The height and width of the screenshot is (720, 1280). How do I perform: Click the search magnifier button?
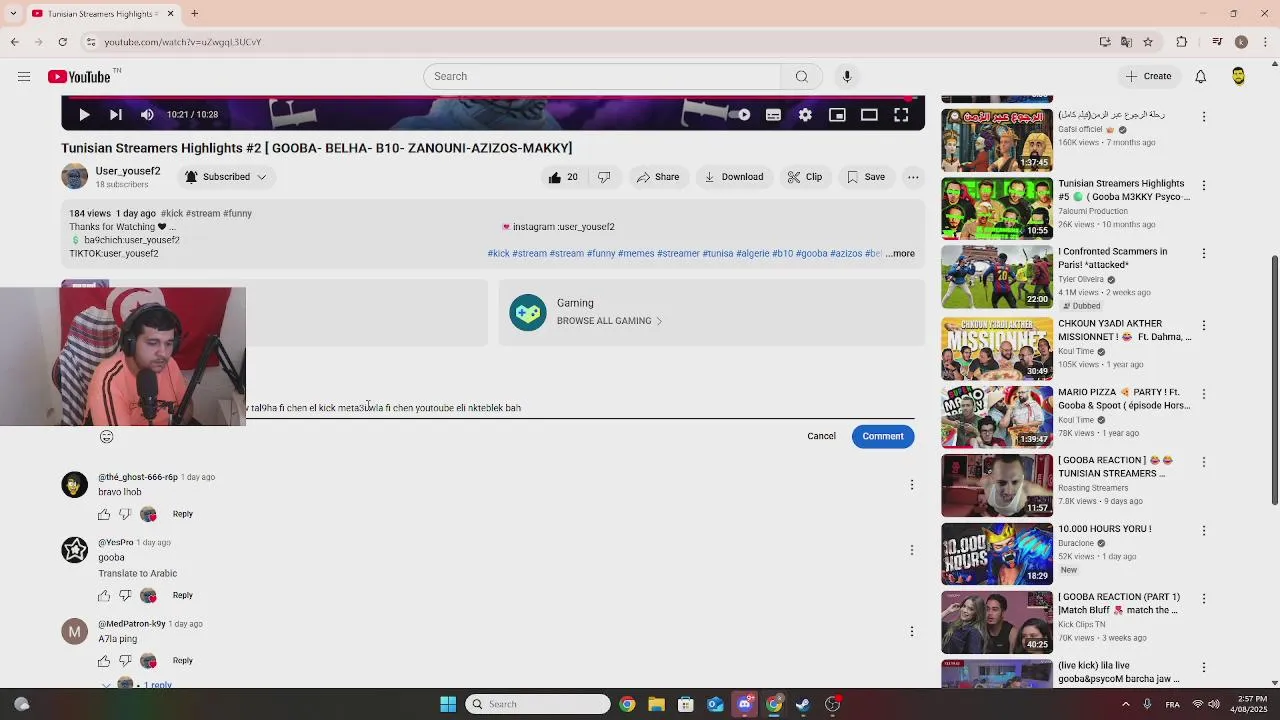801,76
